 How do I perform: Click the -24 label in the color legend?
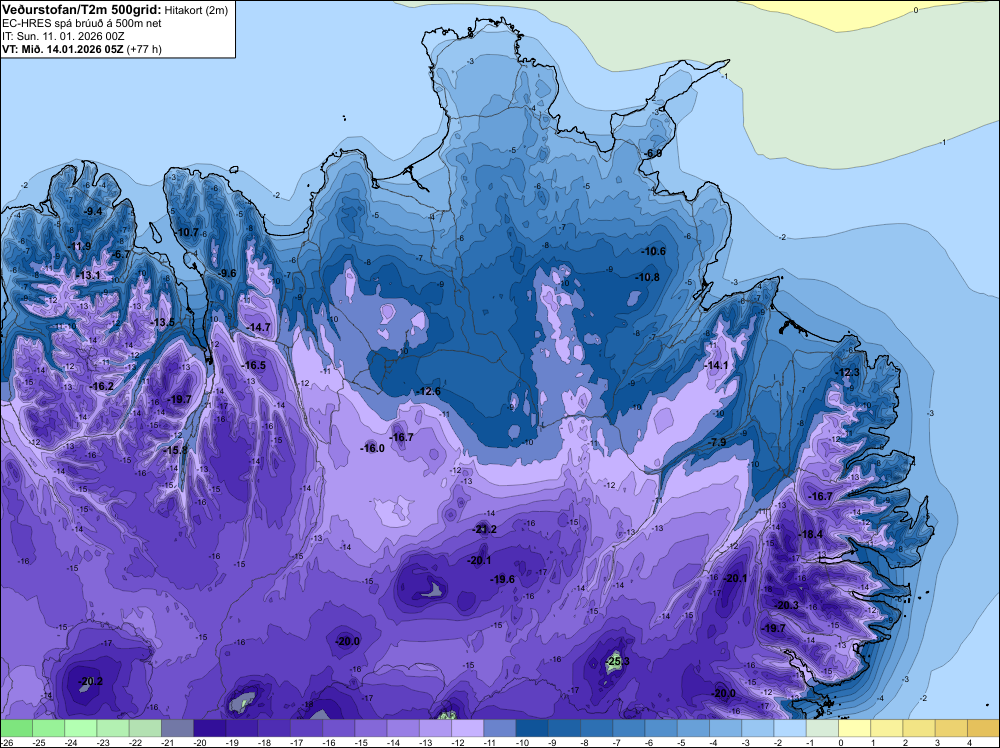(71, 743)
